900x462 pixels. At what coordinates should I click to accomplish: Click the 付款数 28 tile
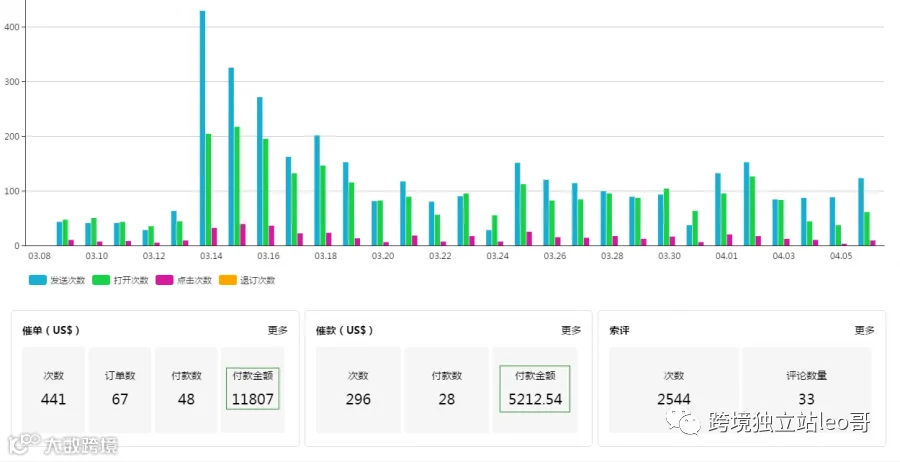click(447, 389)
